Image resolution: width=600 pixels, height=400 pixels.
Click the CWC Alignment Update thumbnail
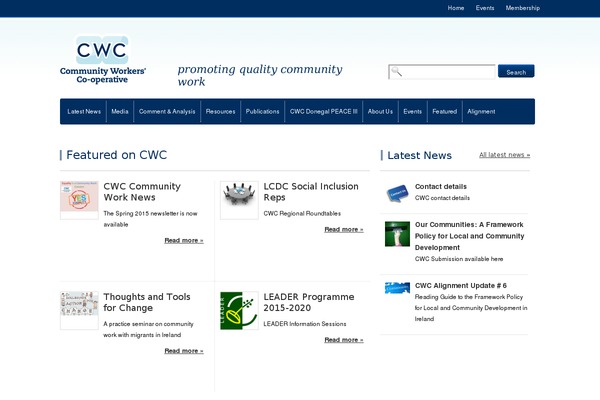pyautogui.click(x=397, y=287)
